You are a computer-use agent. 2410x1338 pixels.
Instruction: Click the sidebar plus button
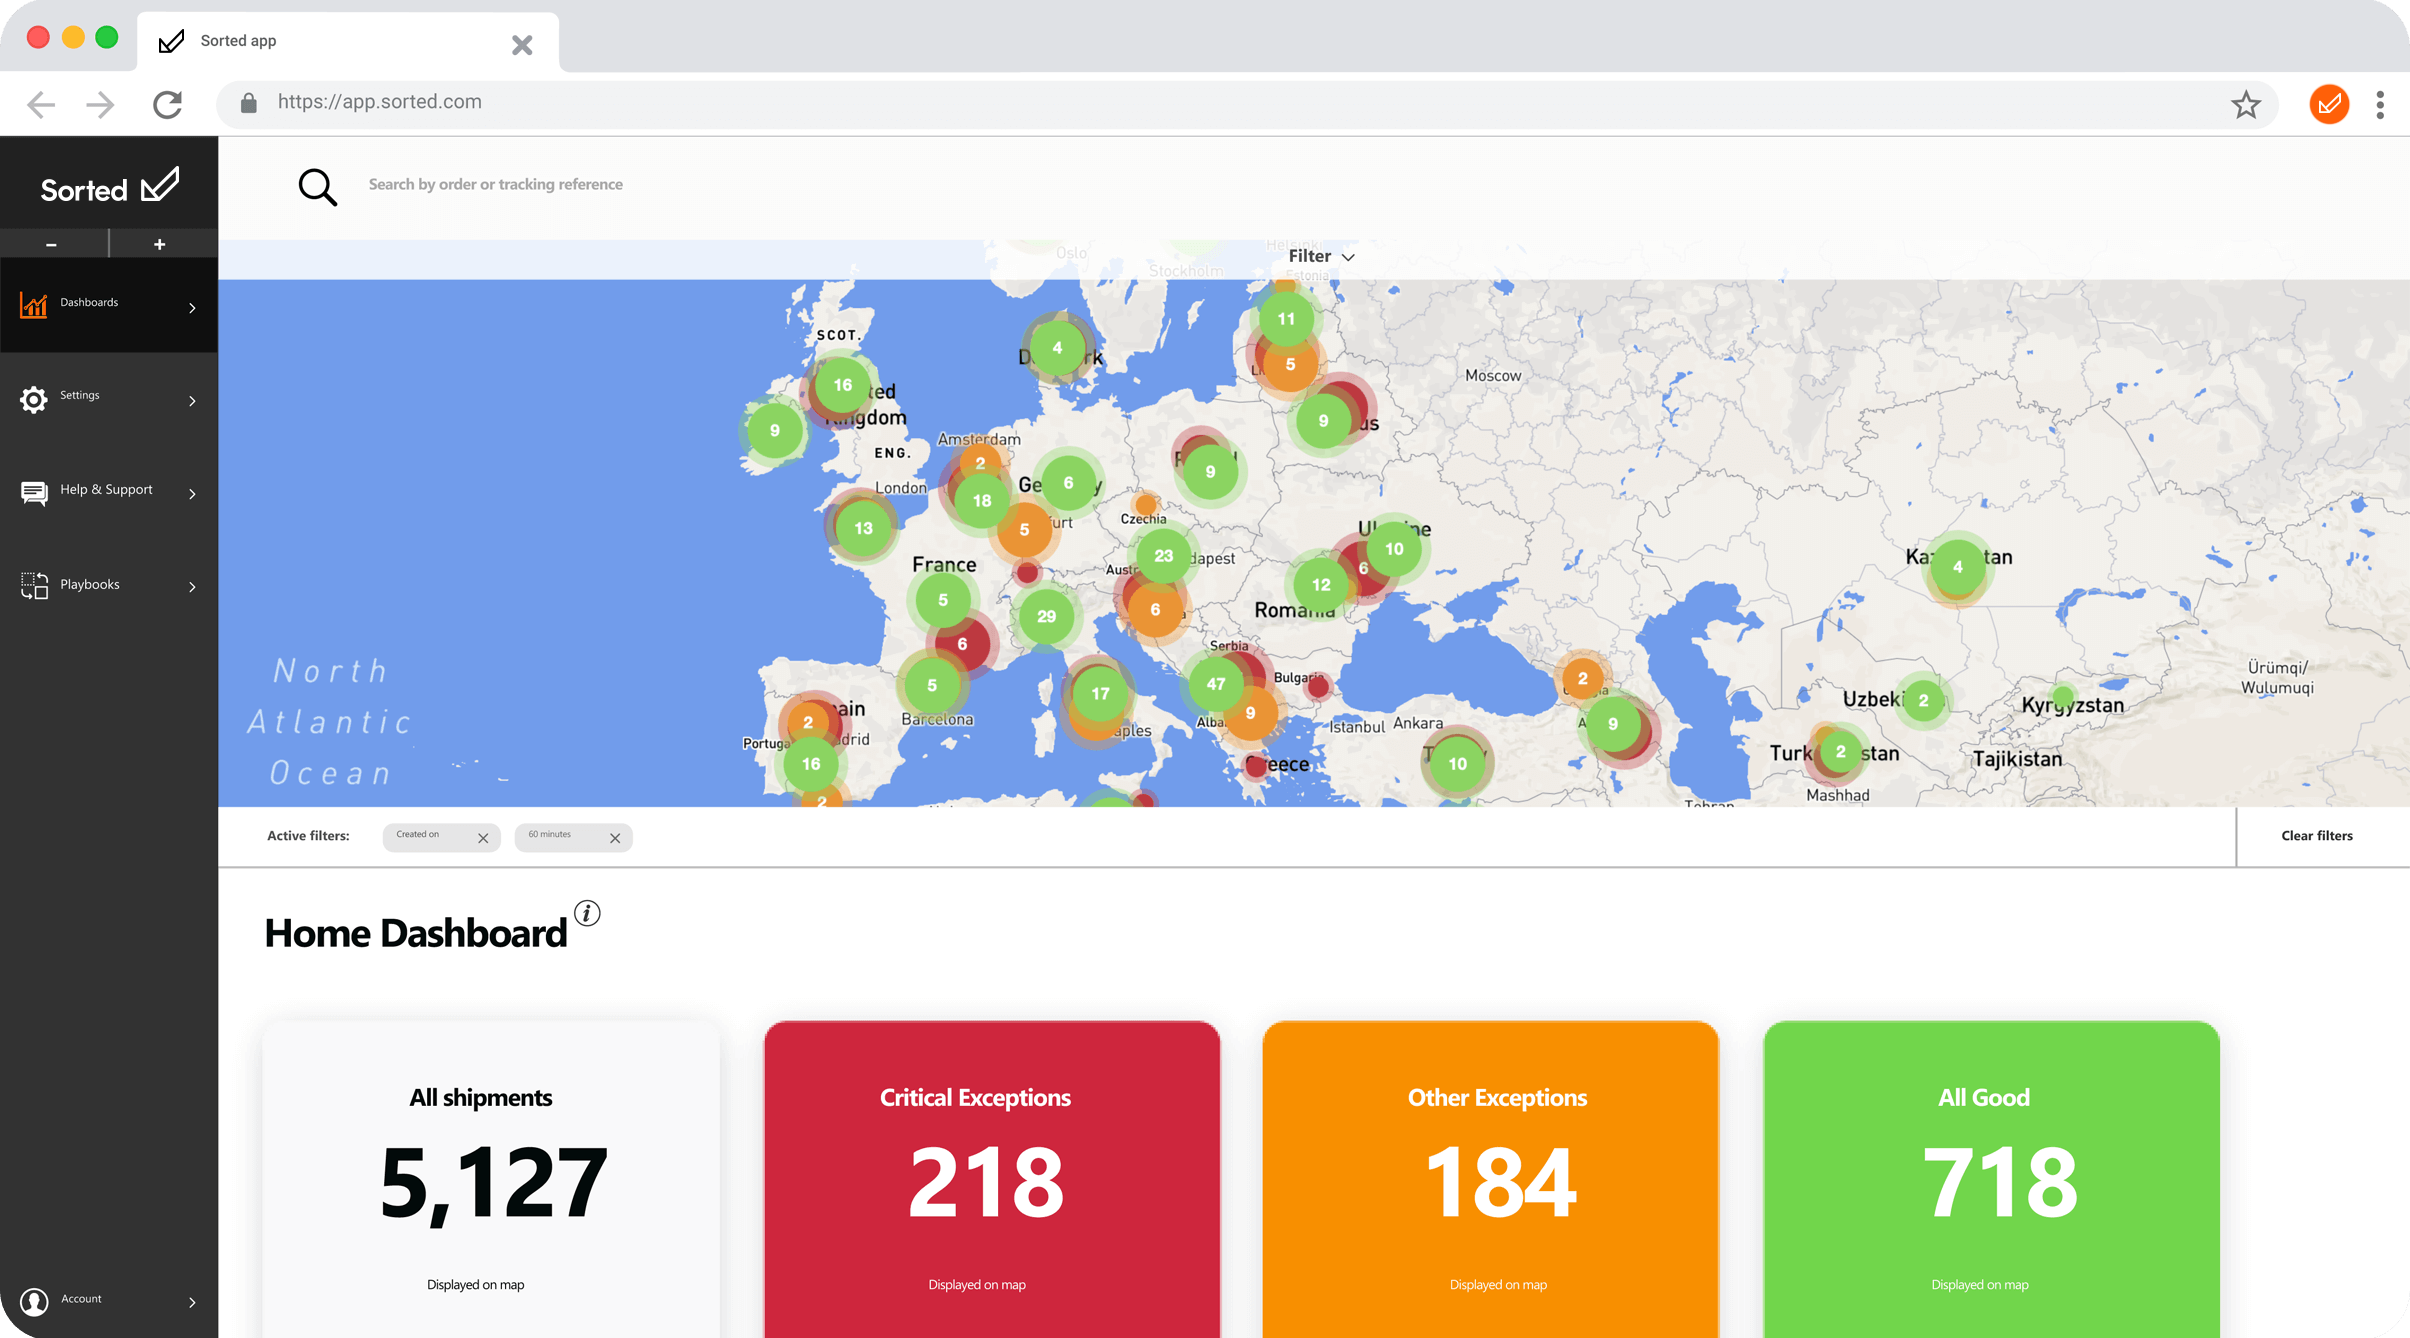coord(160,244)
